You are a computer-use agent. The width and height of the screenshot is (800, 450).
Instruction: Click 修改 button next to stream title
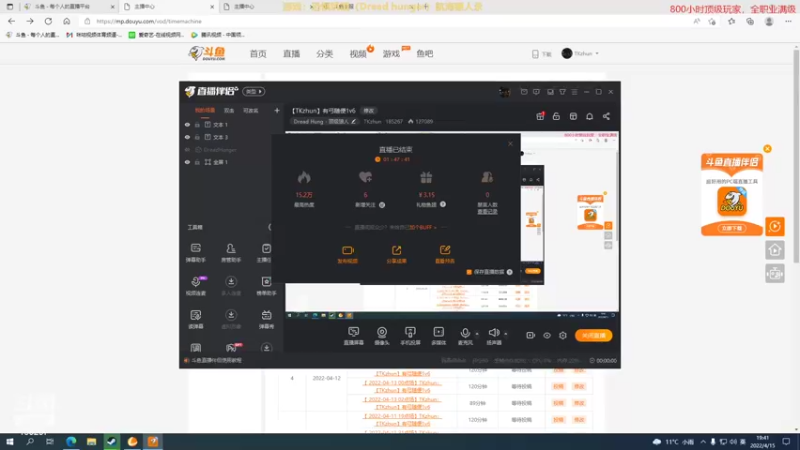[368, 111]
